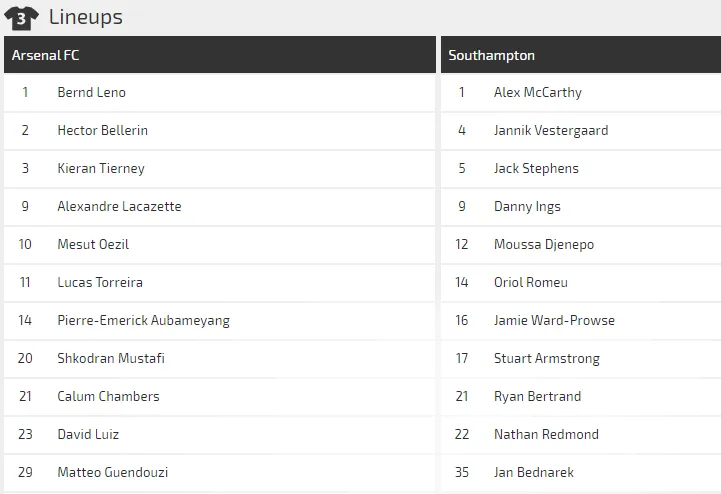Select Jannik Vestergaard in Southampton lineup
The height and width of the screenshot is (494, 721).
pos(551,130)
